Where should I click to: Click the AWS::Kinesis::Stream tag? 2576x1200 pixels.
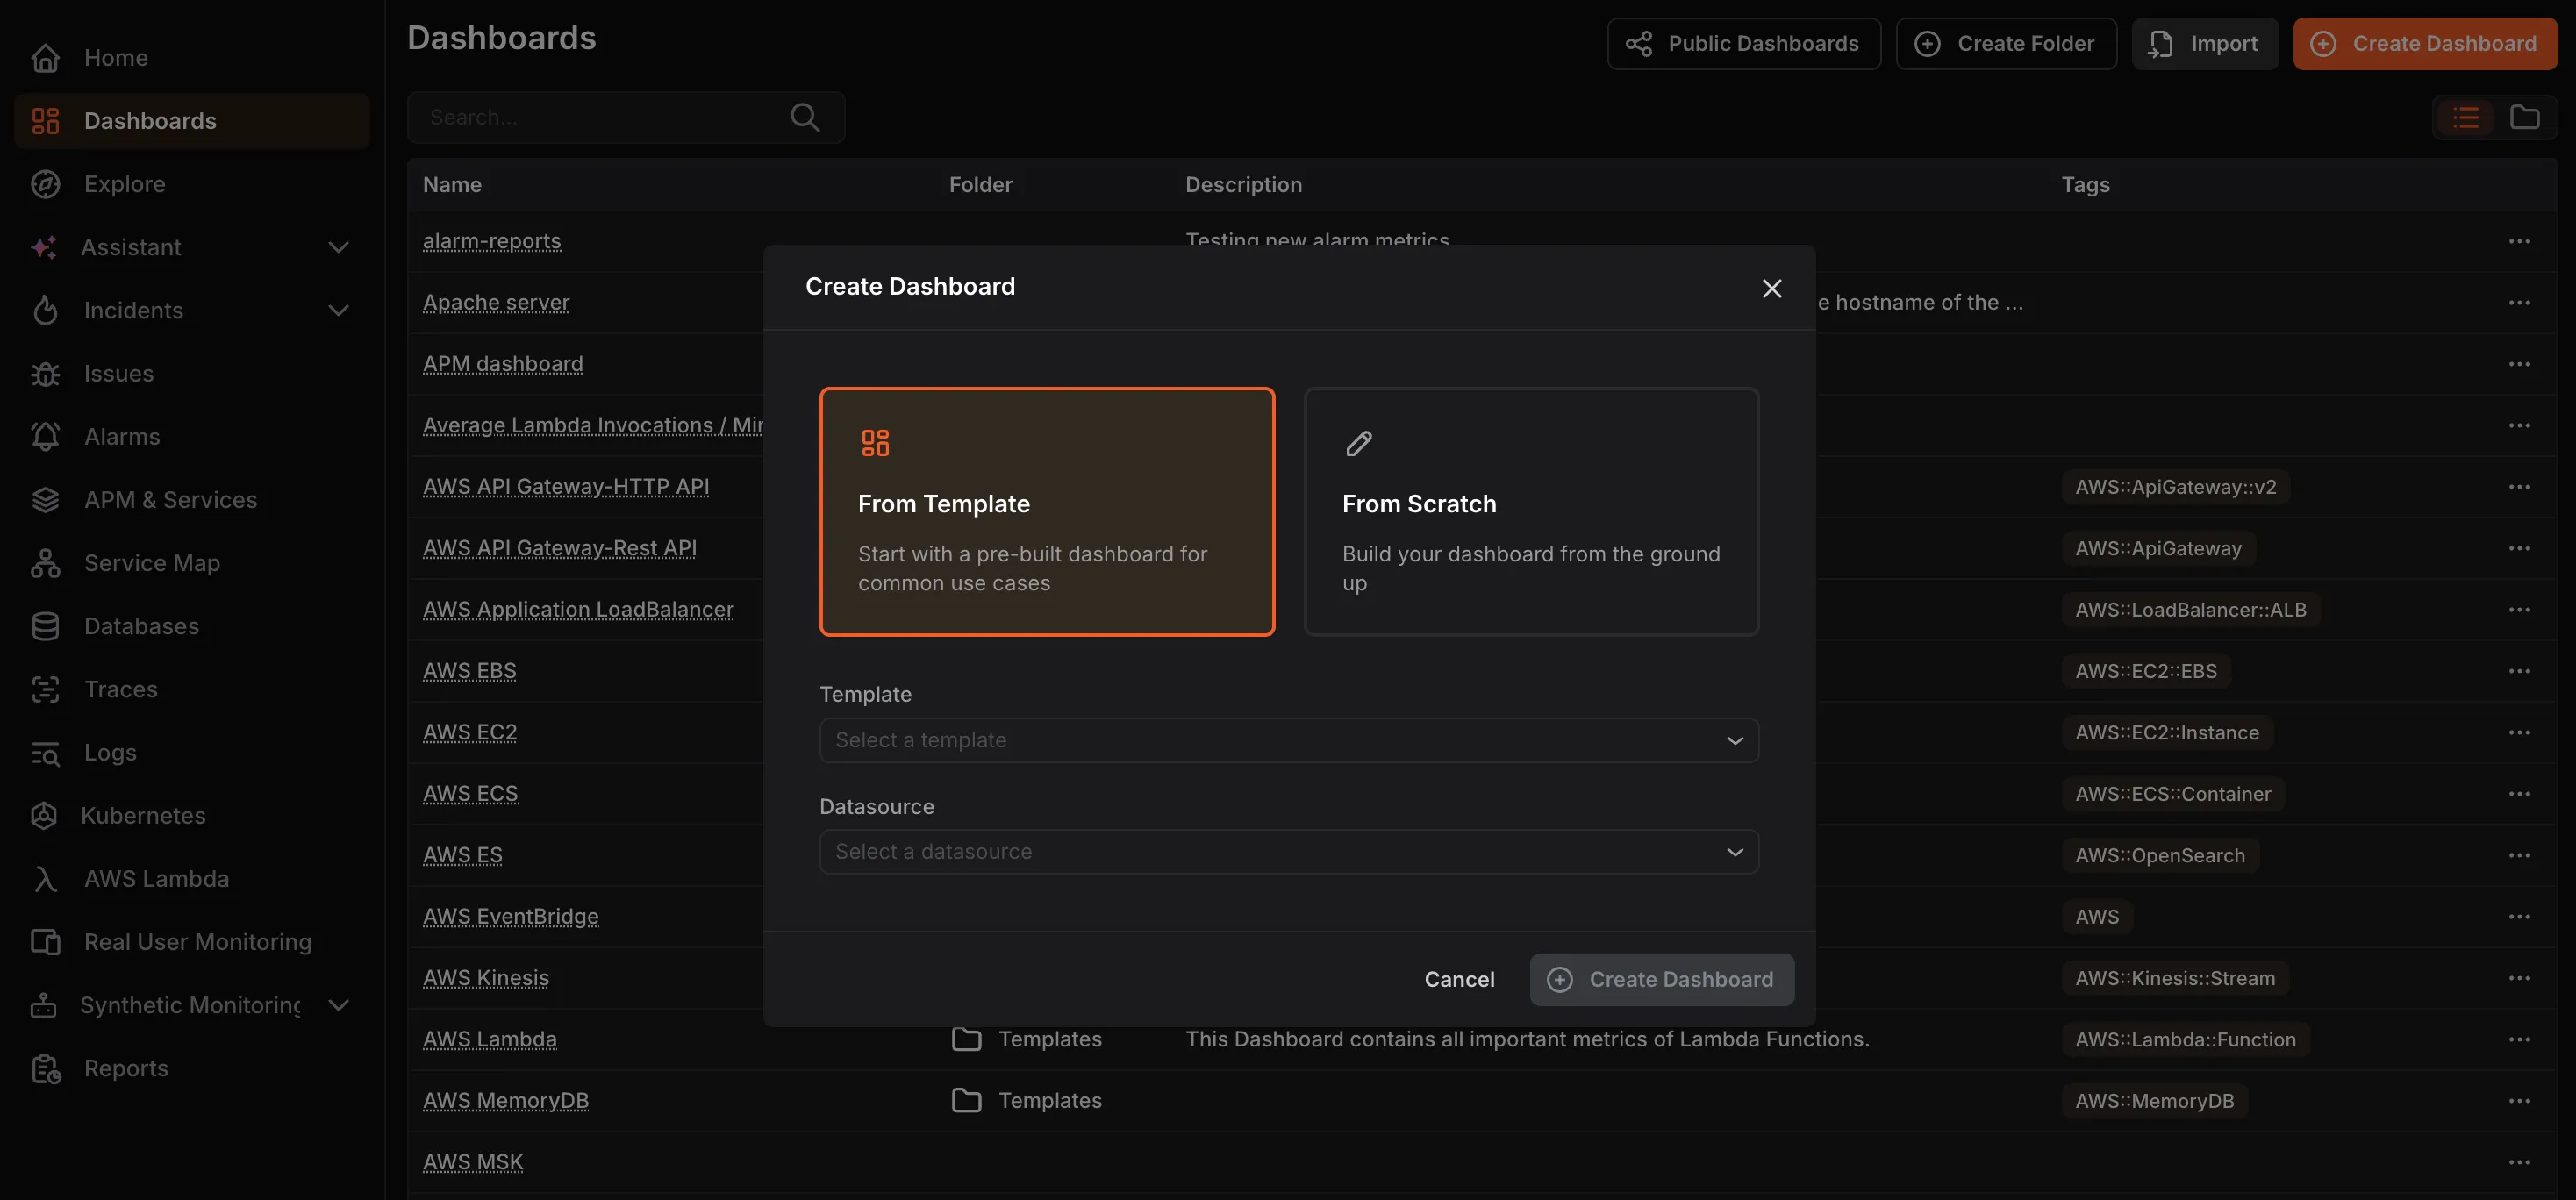2175,978
